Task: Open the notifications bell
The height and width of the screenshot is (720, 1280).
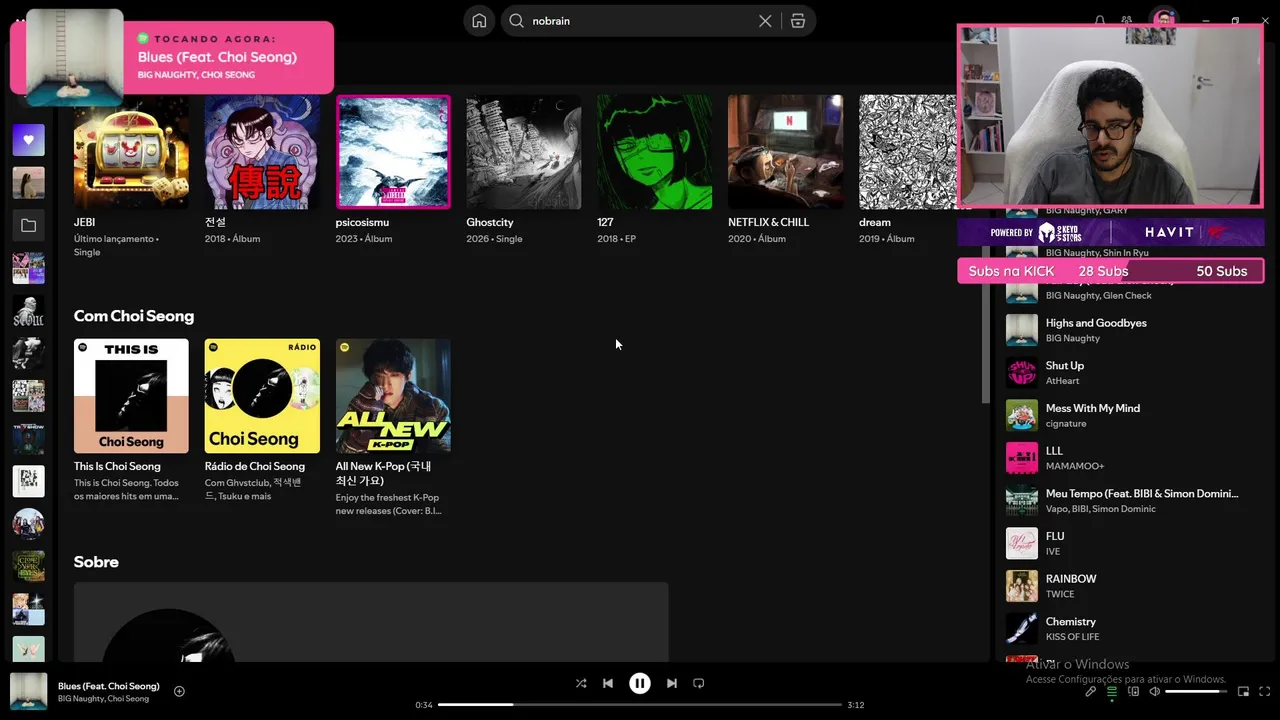Action: [1100, 20]
